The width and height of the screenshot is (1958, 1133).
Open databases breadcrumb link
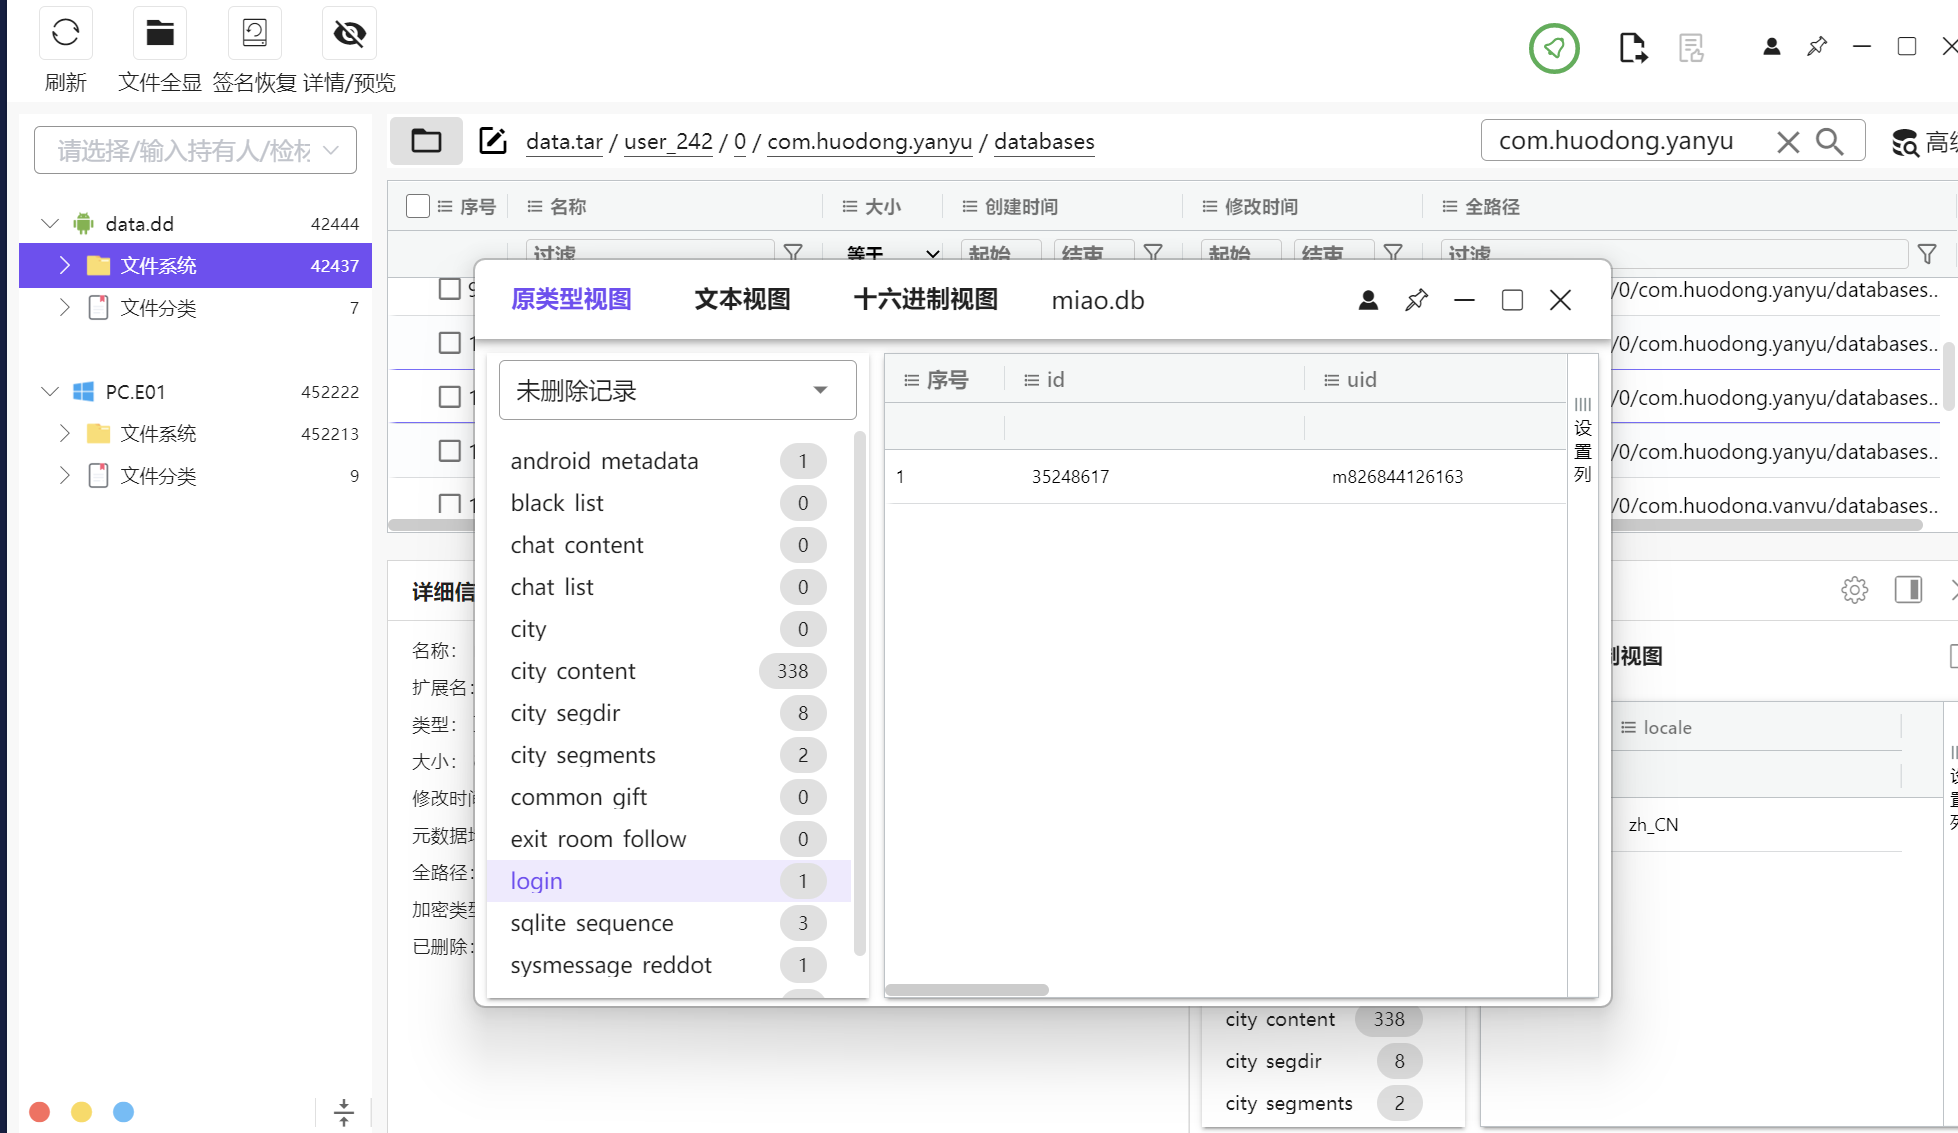click(x=1044, y=142)
